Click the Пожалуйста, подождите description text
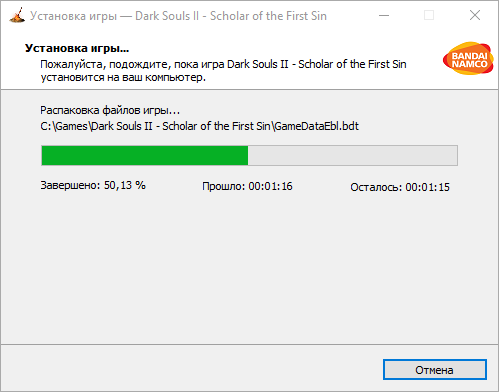This screenshot has height=392, width=499. click(x=223, y=64)
